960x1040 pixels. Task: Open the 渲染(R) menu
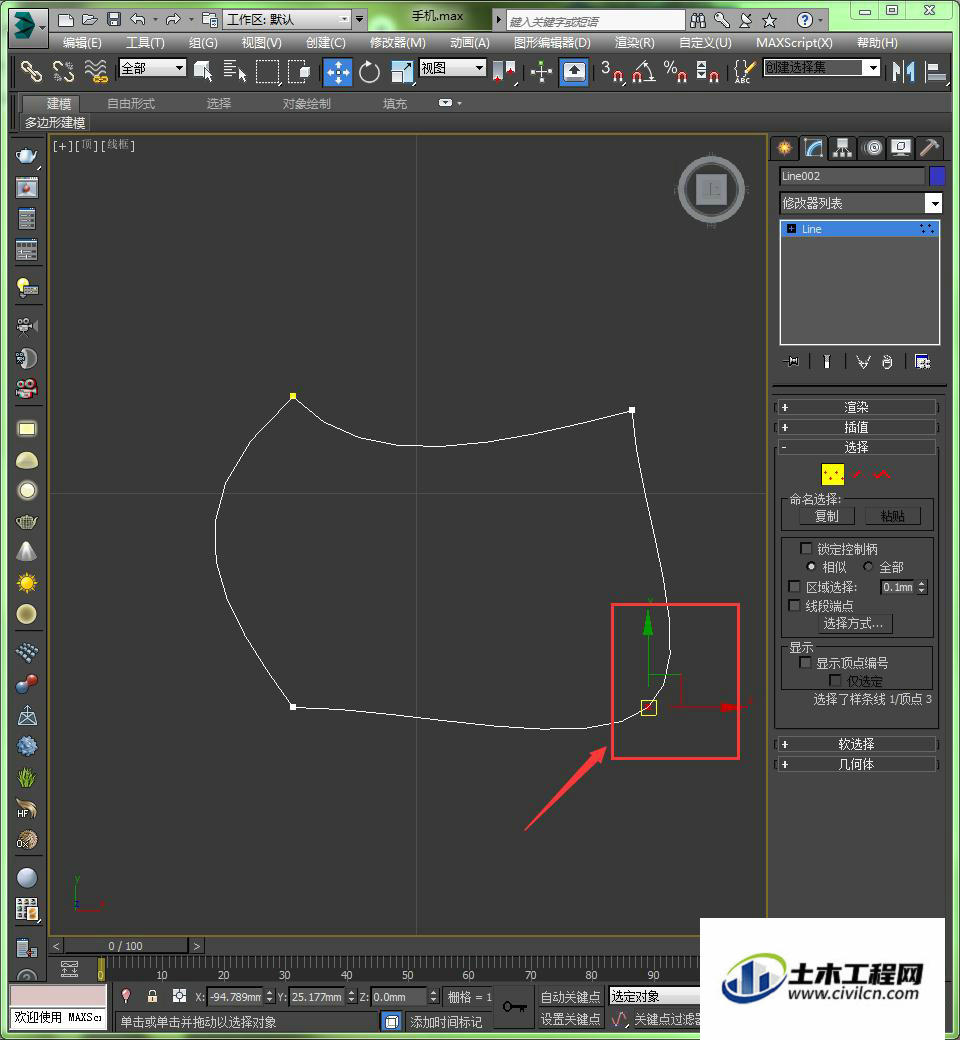point(634,42)
